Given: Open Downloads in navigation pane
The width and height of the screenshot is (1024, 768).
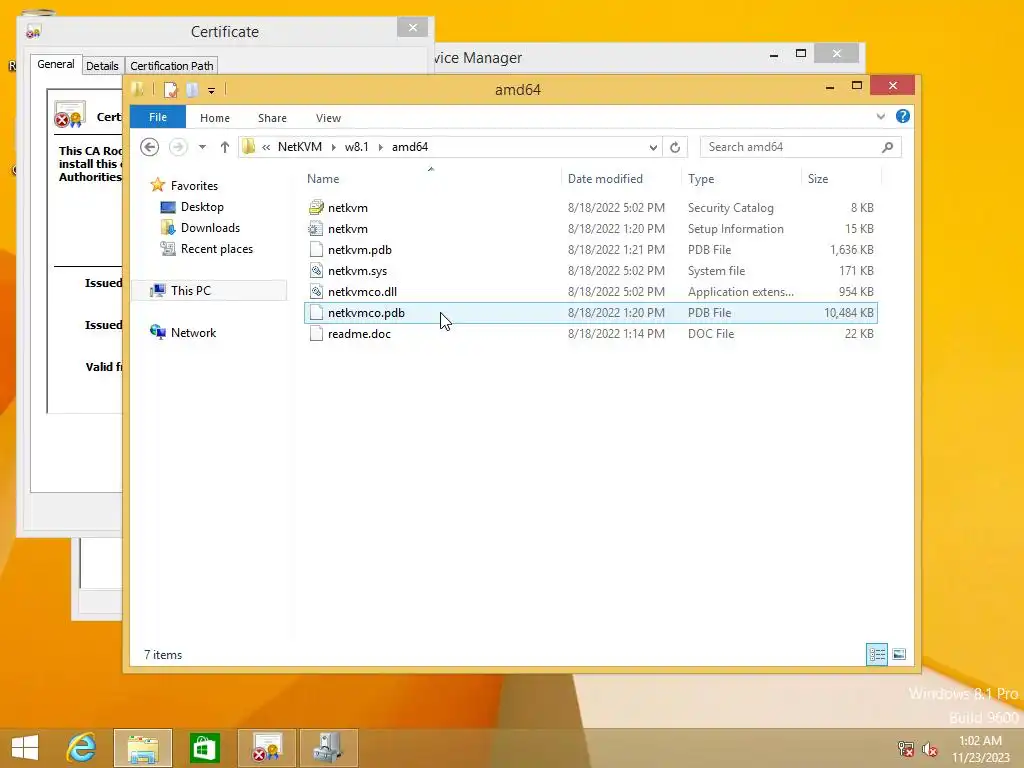Looking at the screenshot, I should pyautogui.click(x=210, y=227).
